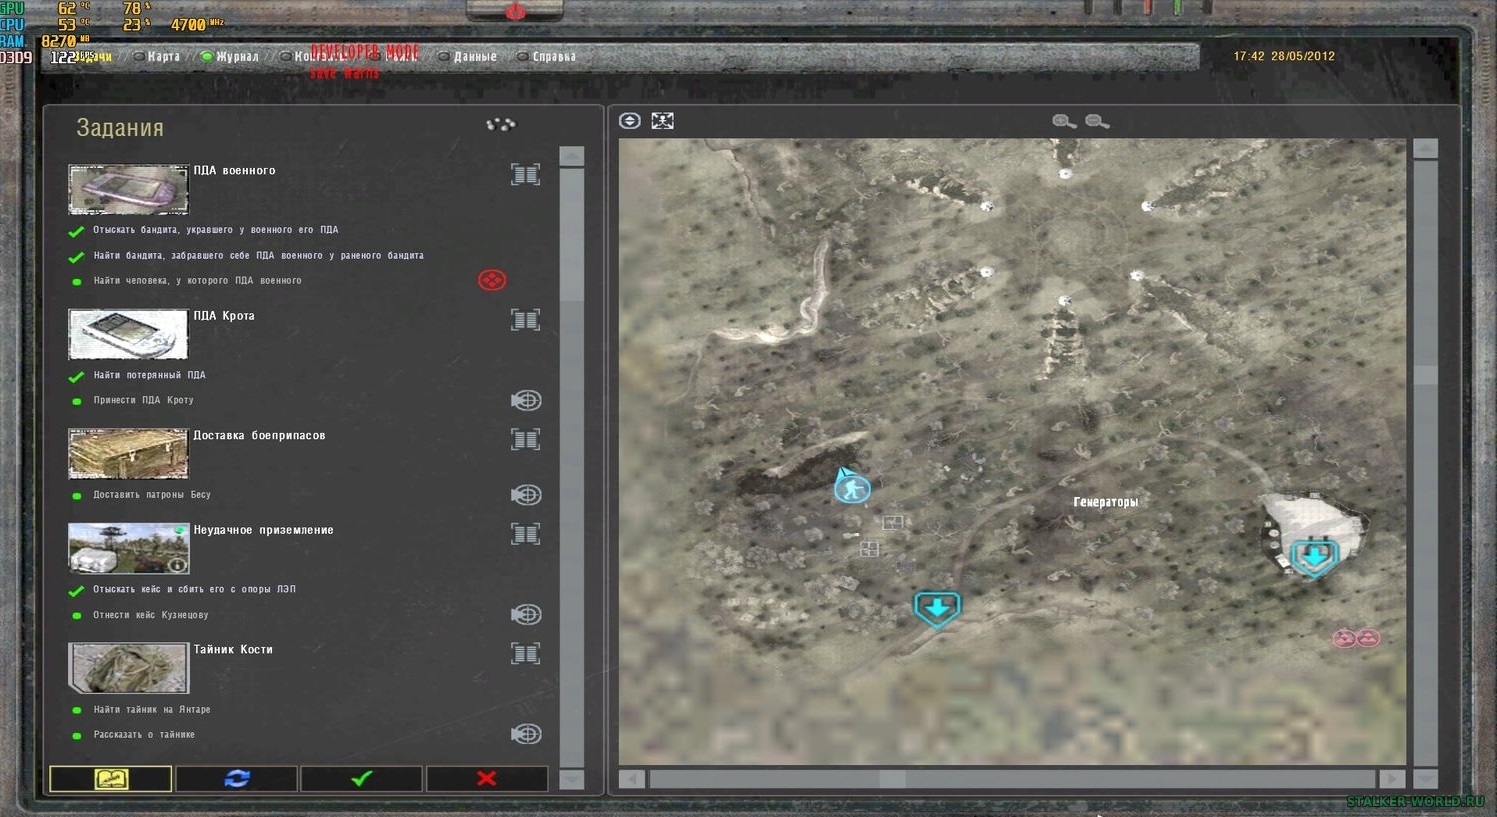Select ПДА Крота task title
This screenshot has width=1497, height=817.
click(x=224, y=316)
